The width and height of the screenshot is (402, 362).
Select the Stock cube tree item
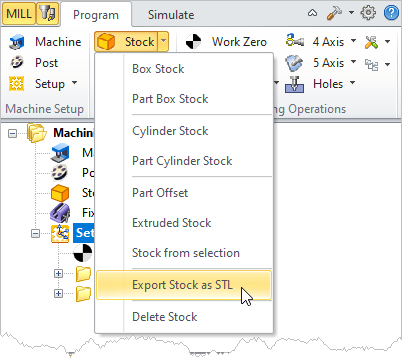click(x=60, y=193)
